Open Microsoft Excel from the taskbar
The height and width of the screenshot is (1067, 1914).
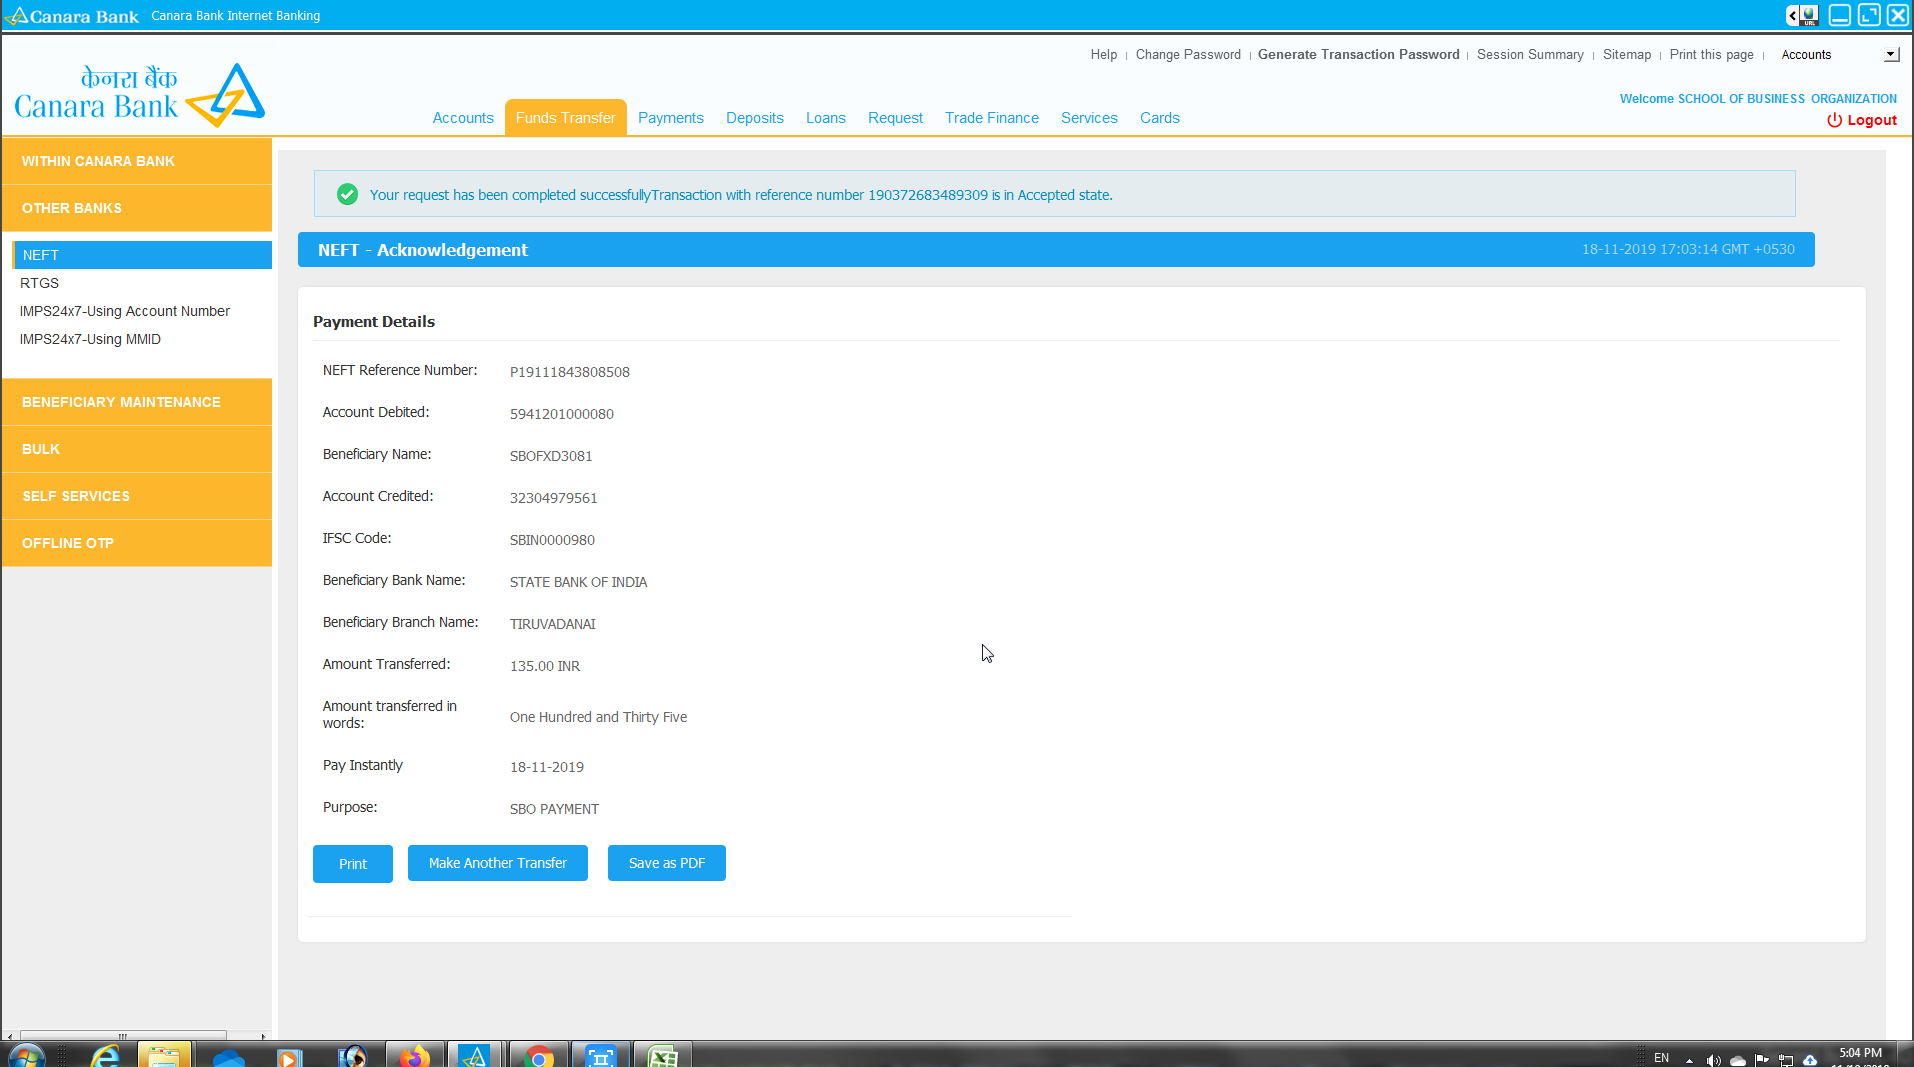click(663, 1056)
